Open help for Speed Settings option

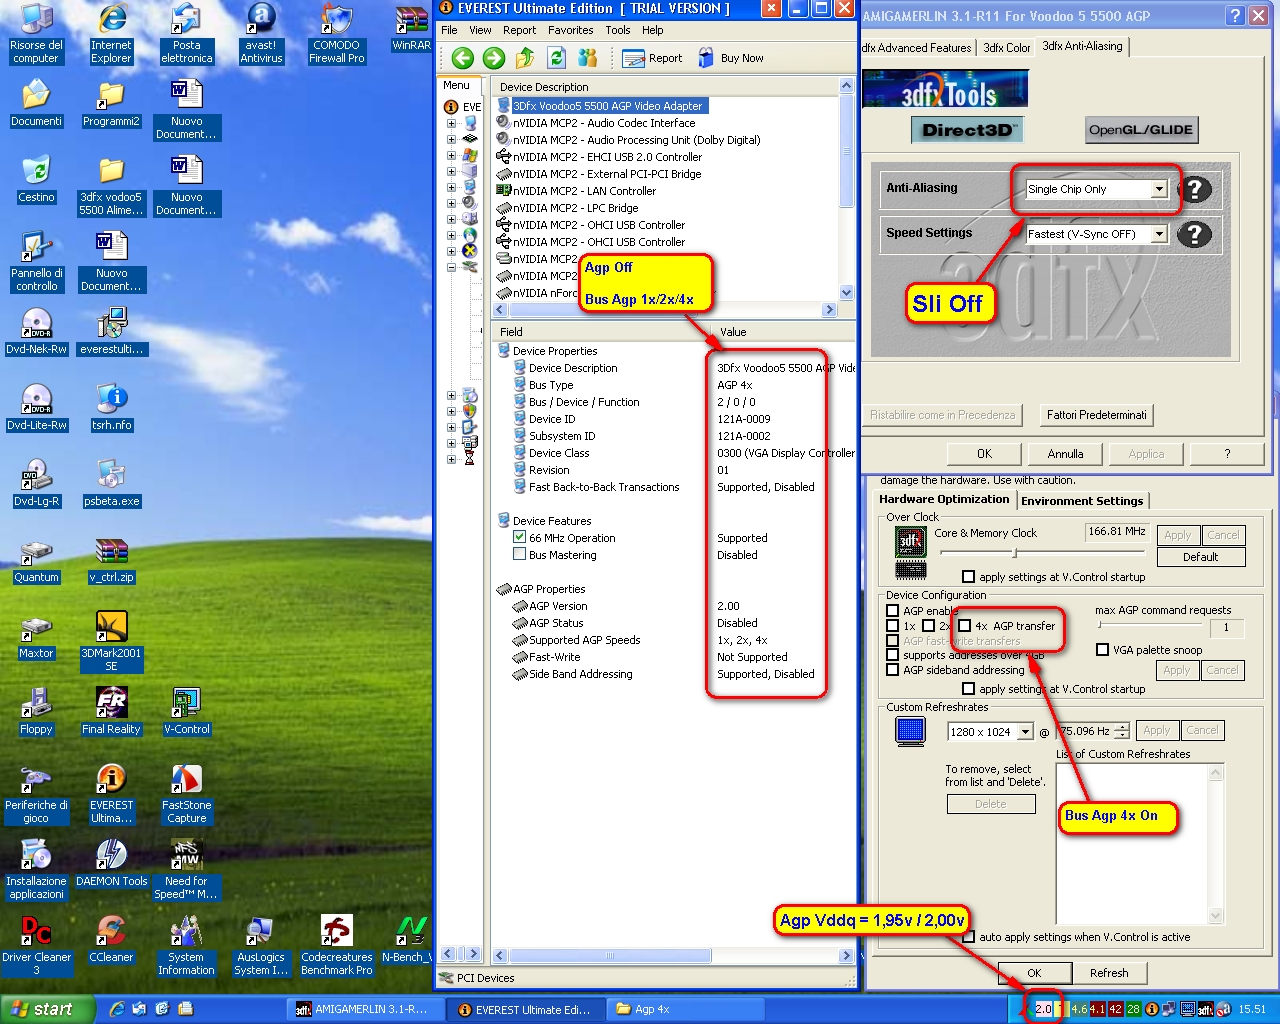(1195, 234)
